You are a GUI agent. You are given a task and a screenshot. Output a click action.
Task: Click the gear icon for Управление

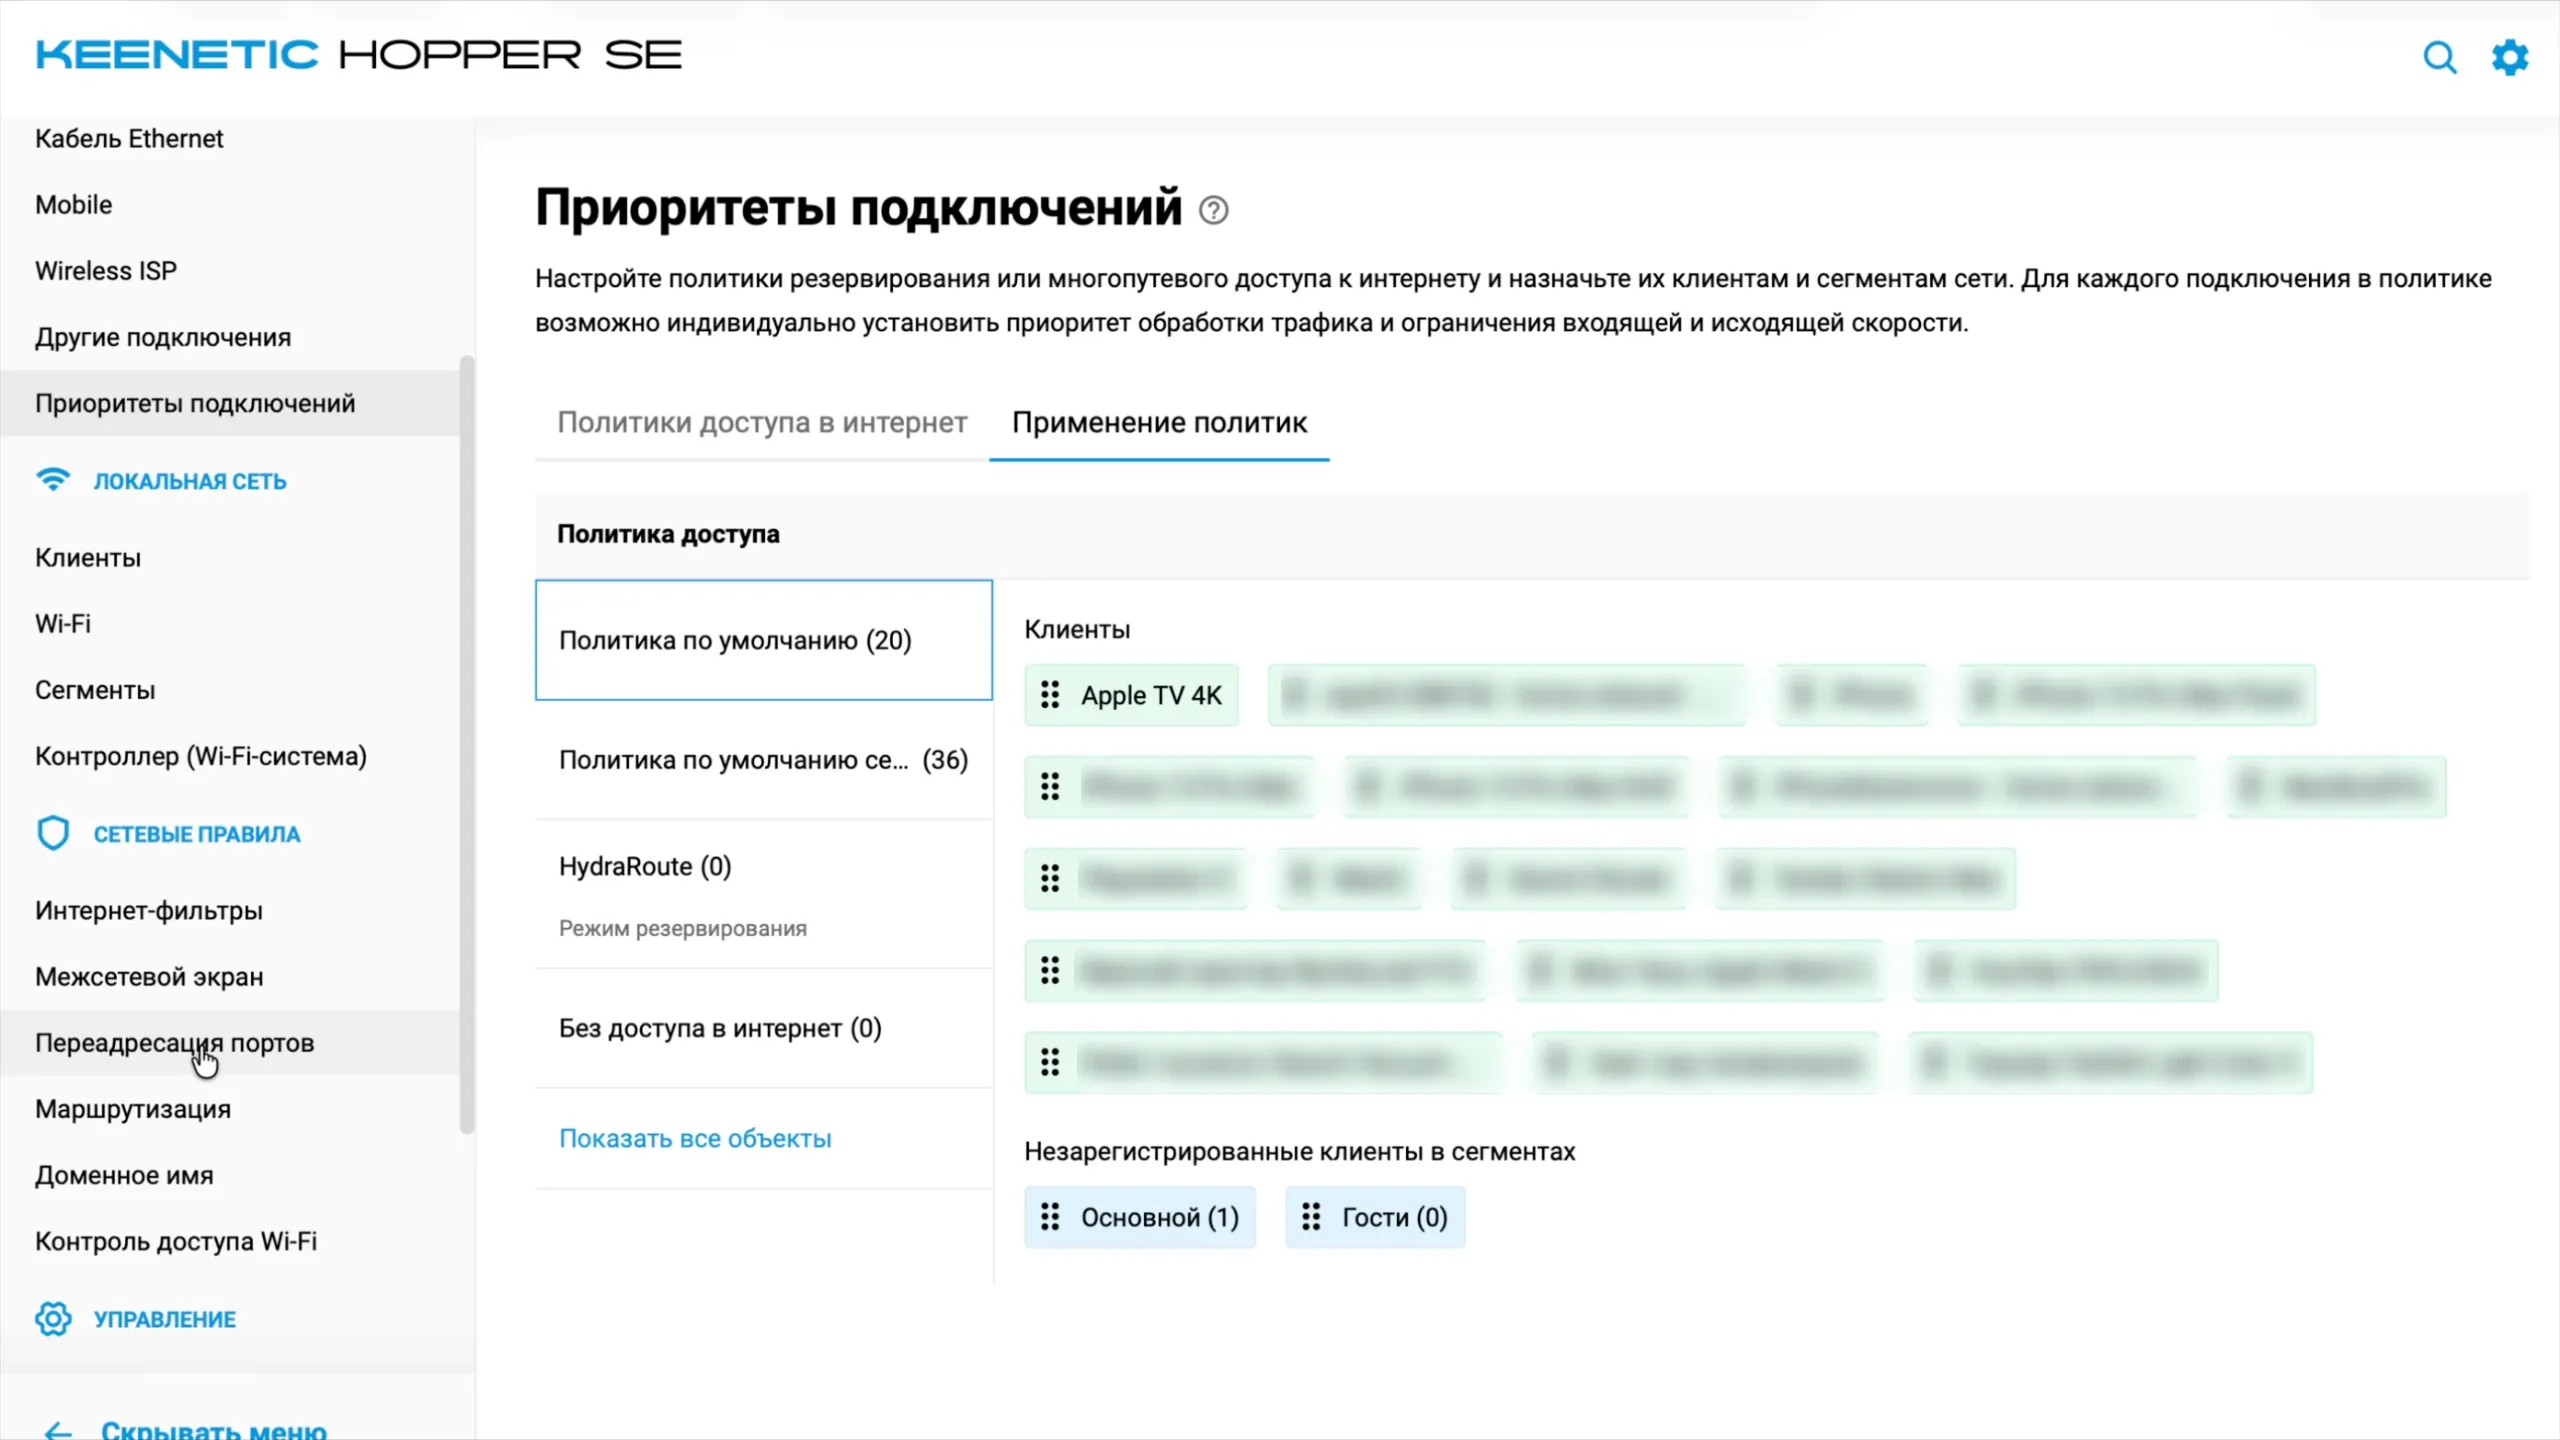click(53, 1318)
